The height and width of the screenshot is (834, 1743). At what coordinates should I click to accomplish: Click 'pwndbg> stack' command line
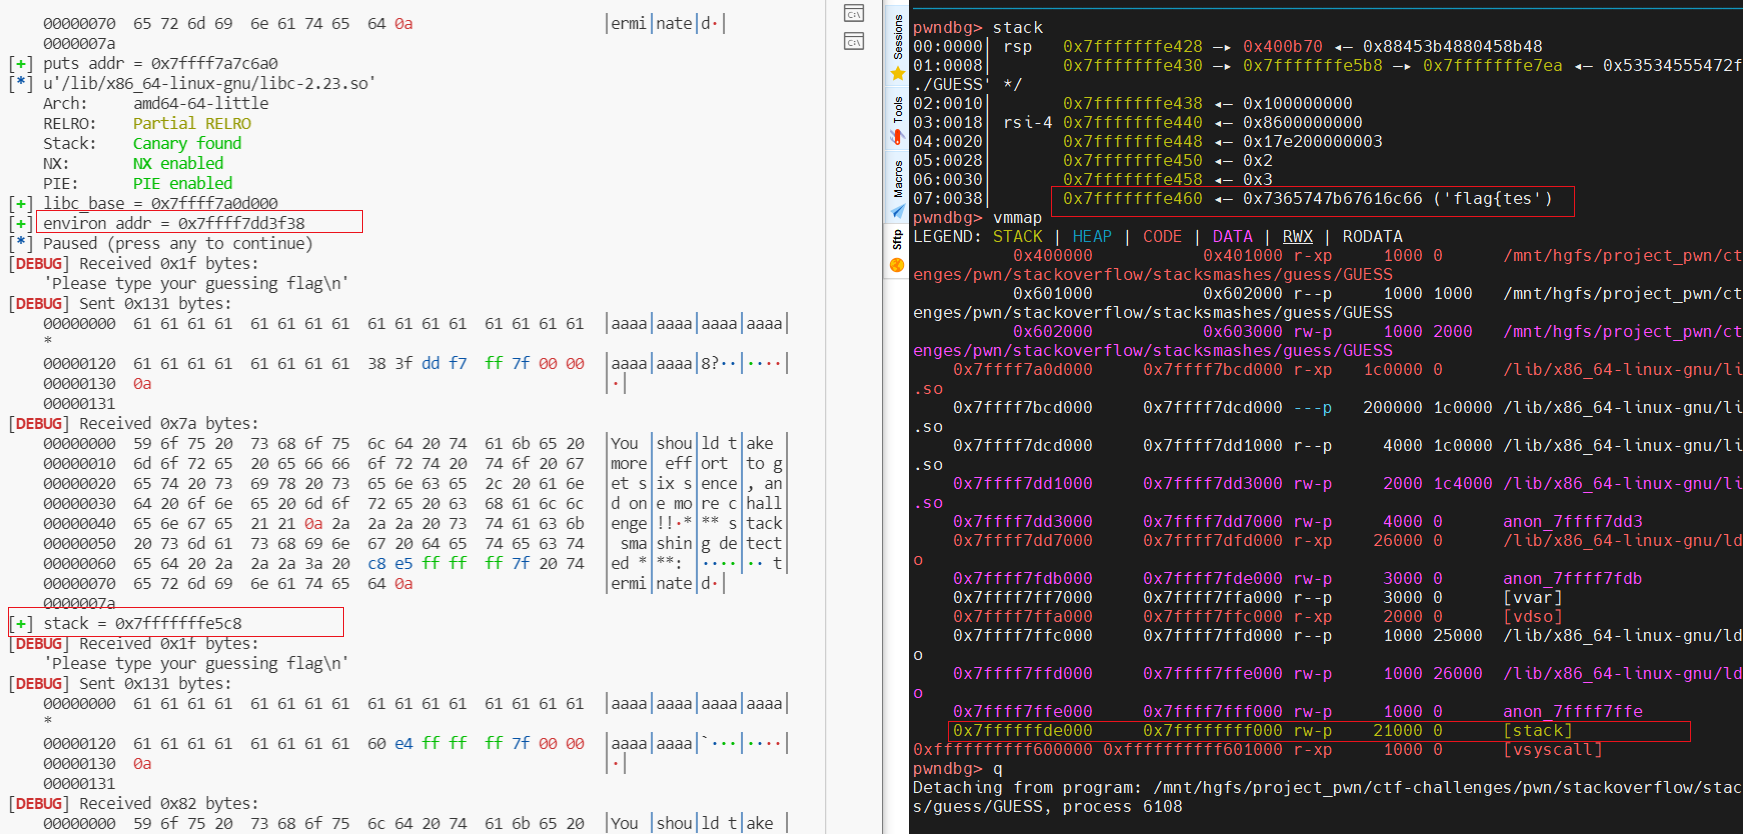pyautogui.click(x=978, y=27)
